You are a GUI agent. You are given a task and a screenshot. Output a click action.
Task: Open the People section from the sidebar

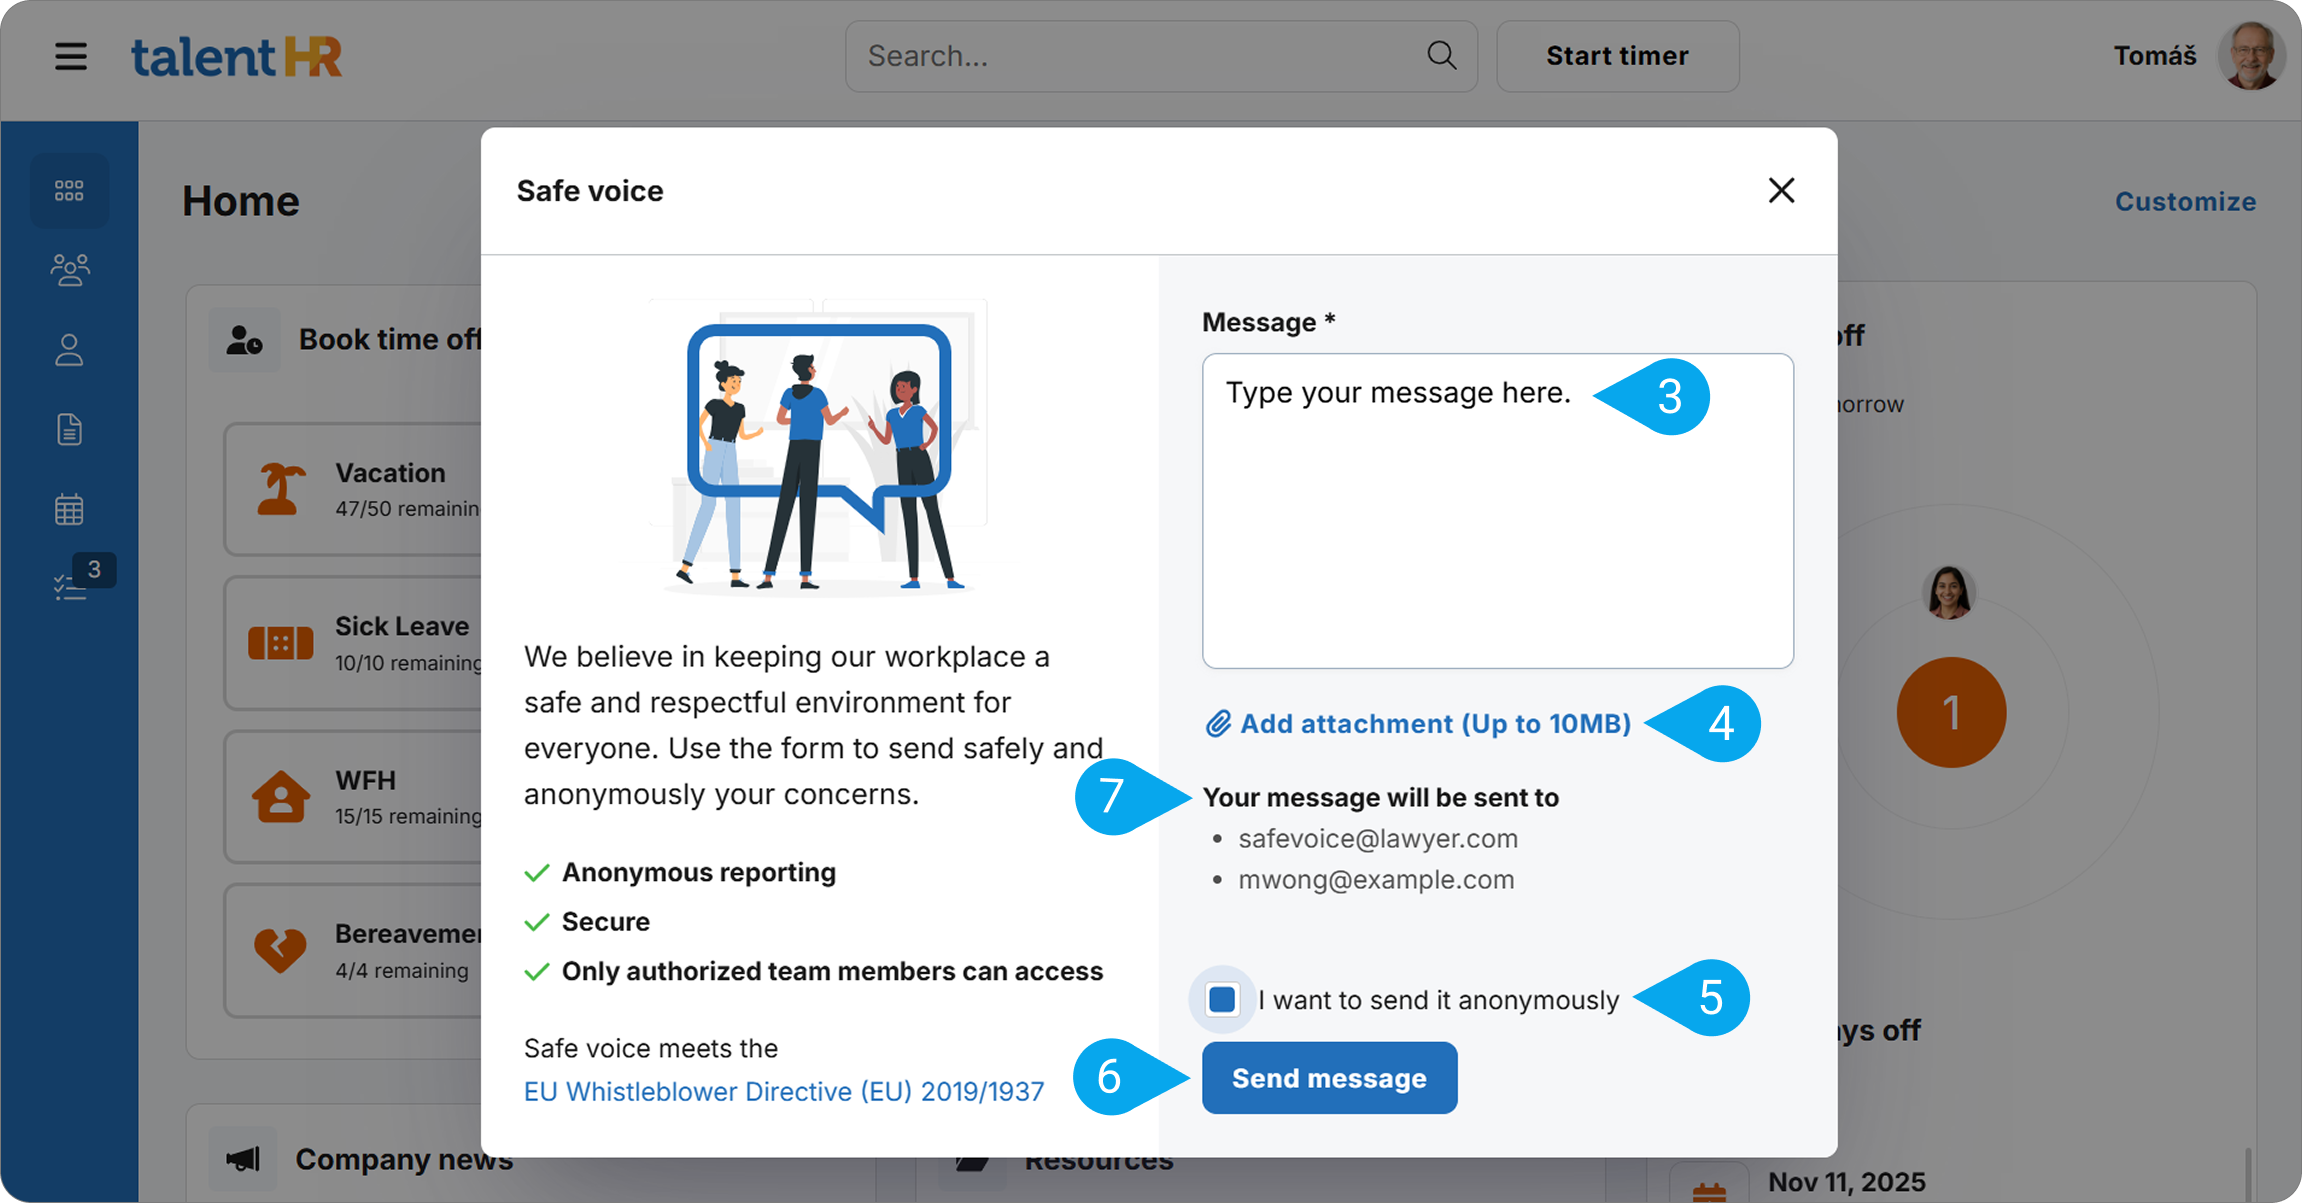[x=69, y=269]
